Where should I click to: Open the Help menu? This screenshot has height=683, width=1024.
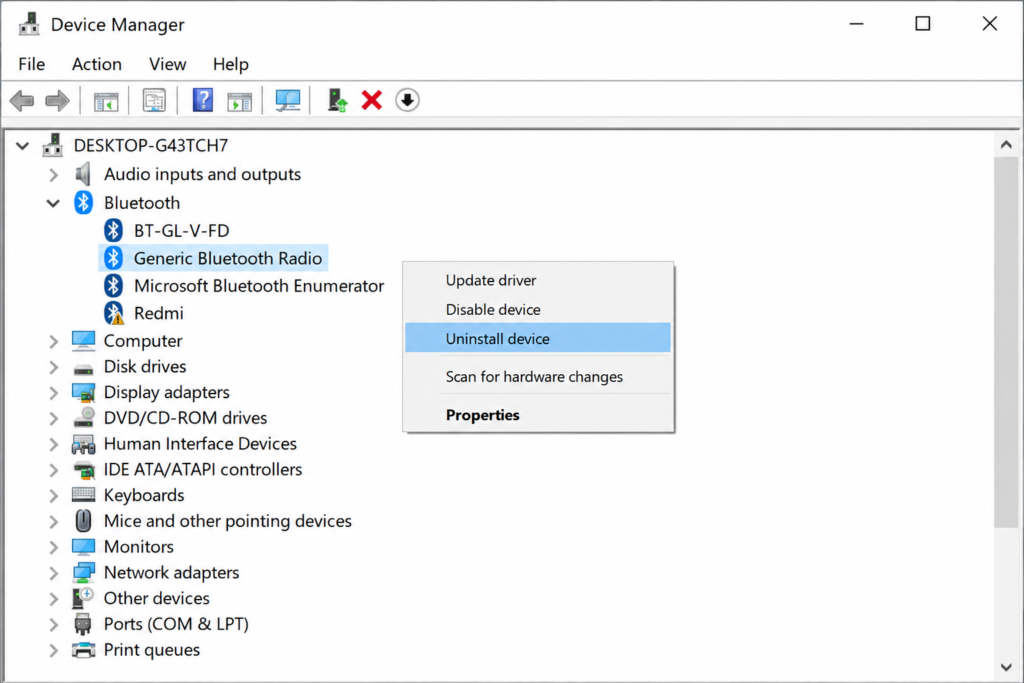click(x=231, y=64)
